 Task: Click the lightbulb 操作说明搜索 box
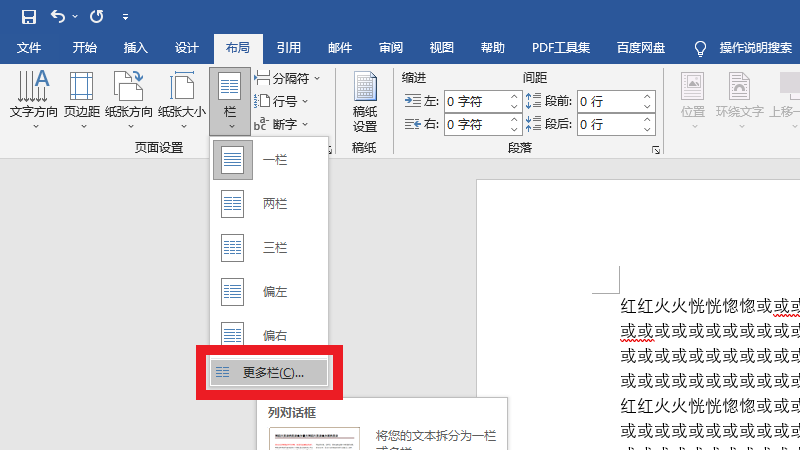(x=743, y=48)
